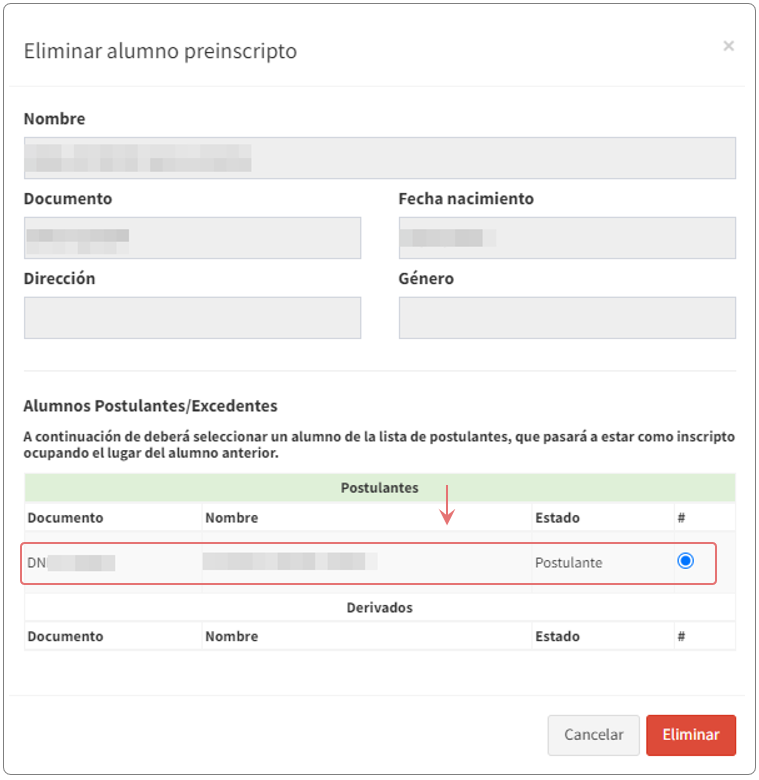This screenshot has width=759, height=780.
Task: Click Nombre column header under Derivados
Action: point(232,636)
